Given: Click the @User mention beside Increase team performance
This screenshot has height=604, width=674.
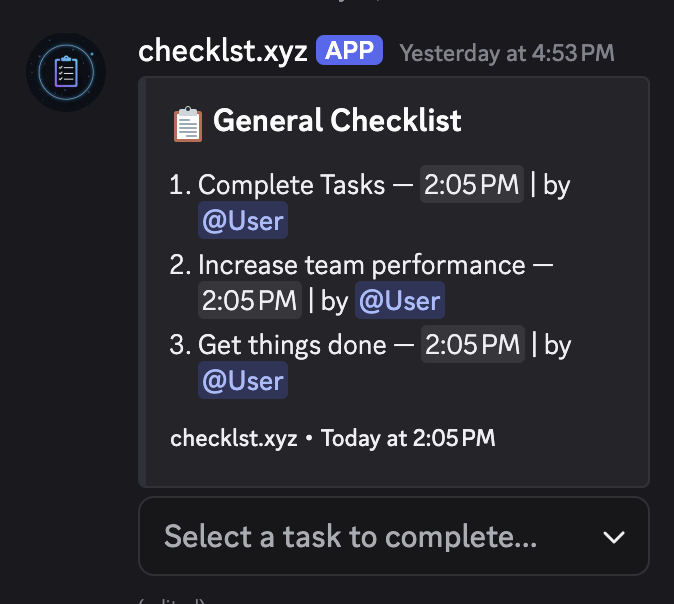Looking at the screenshot, I should pyautogui.click(x=400, y=300).
